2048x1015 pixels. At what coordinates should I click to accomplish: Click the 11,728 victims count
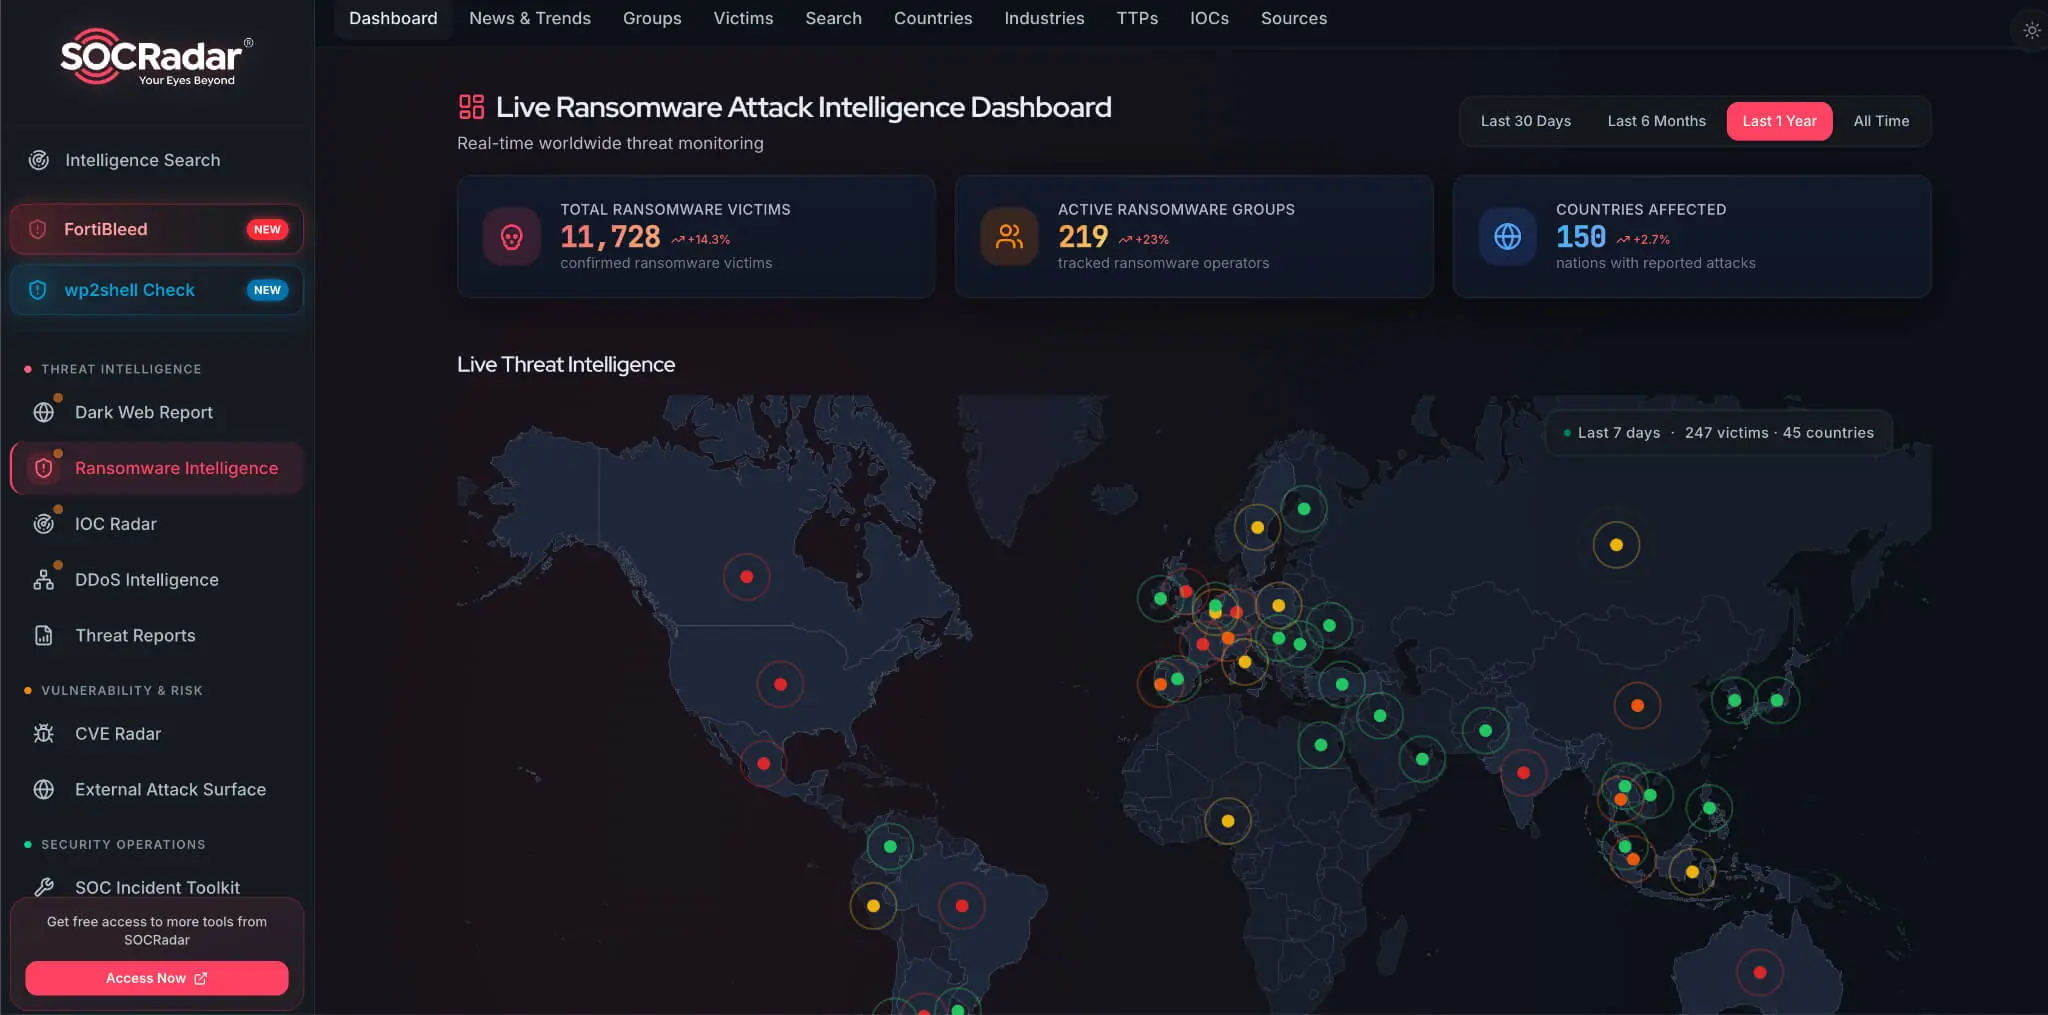click(x=610, y=237)
